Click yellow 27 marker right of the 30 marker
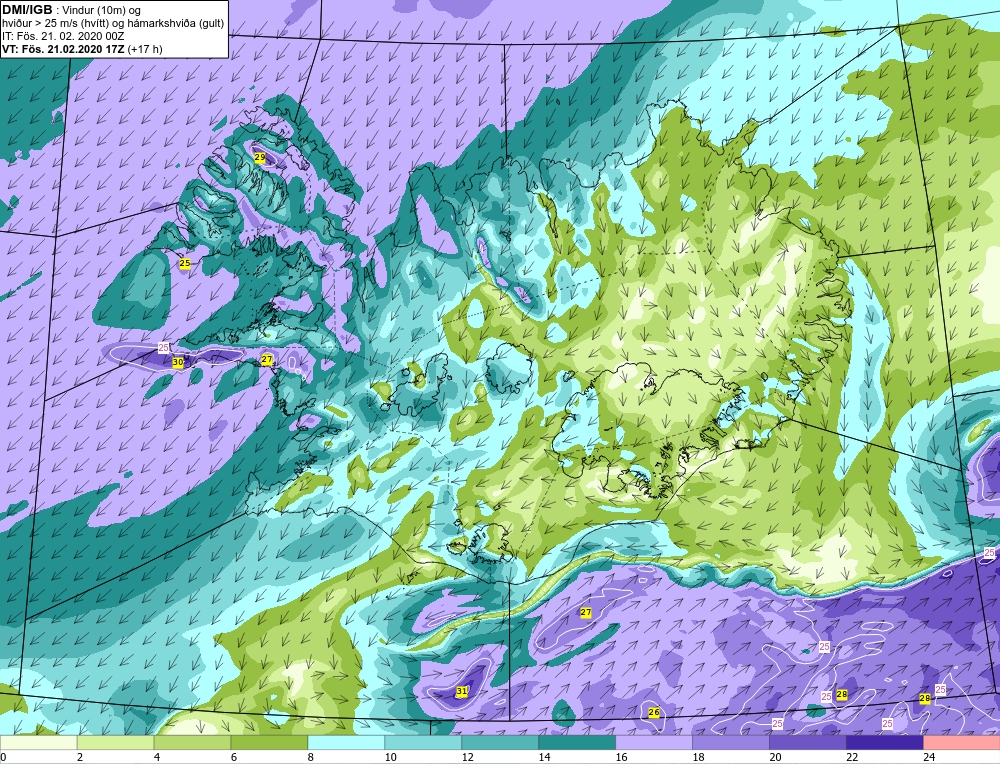1000x764 pixels. click(267, 360)
